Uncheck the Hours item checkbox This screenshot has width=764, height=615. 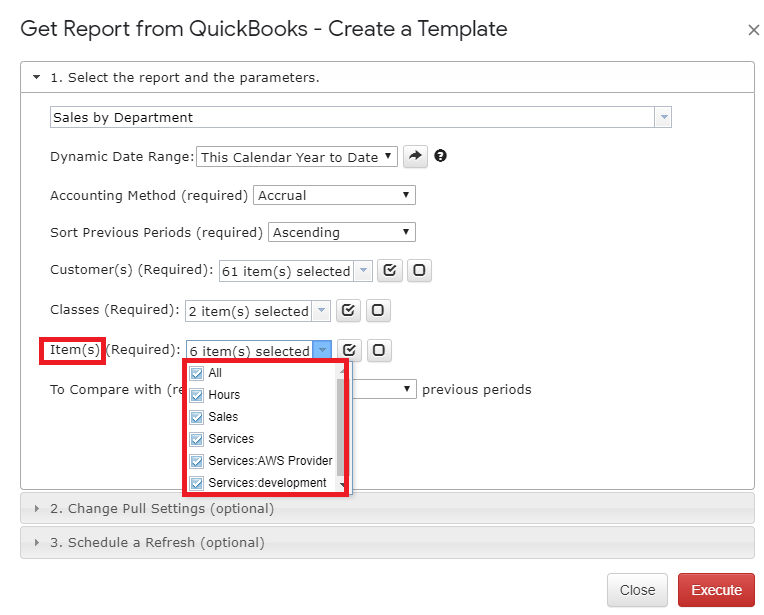pyautogui.click(x=197, y=395)
